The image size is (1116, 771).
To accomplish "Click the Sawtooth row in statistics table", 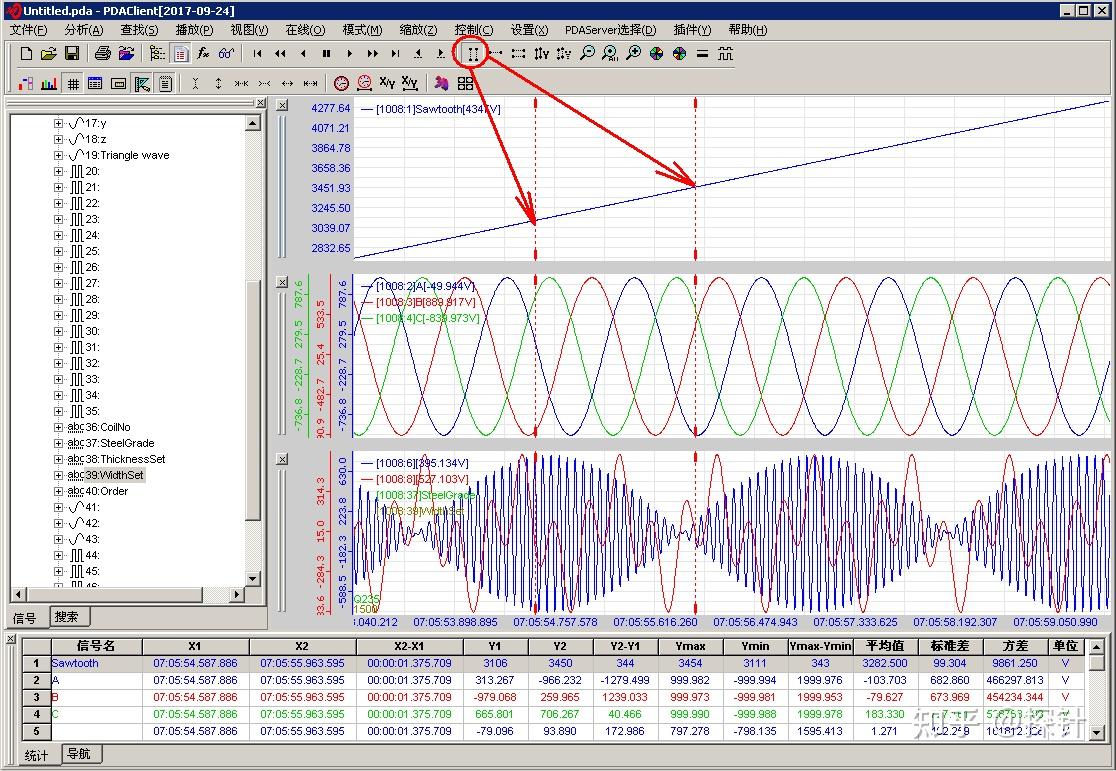I will (76, 663).
